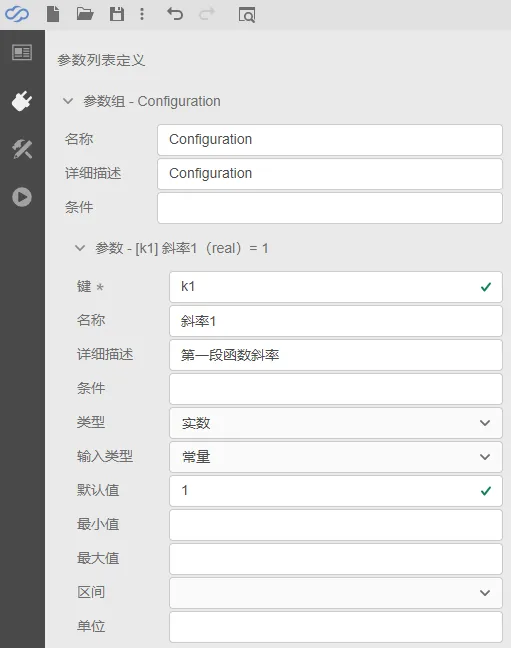
Task: Click the 键 field containing k1
Action: tap(336, 287)
